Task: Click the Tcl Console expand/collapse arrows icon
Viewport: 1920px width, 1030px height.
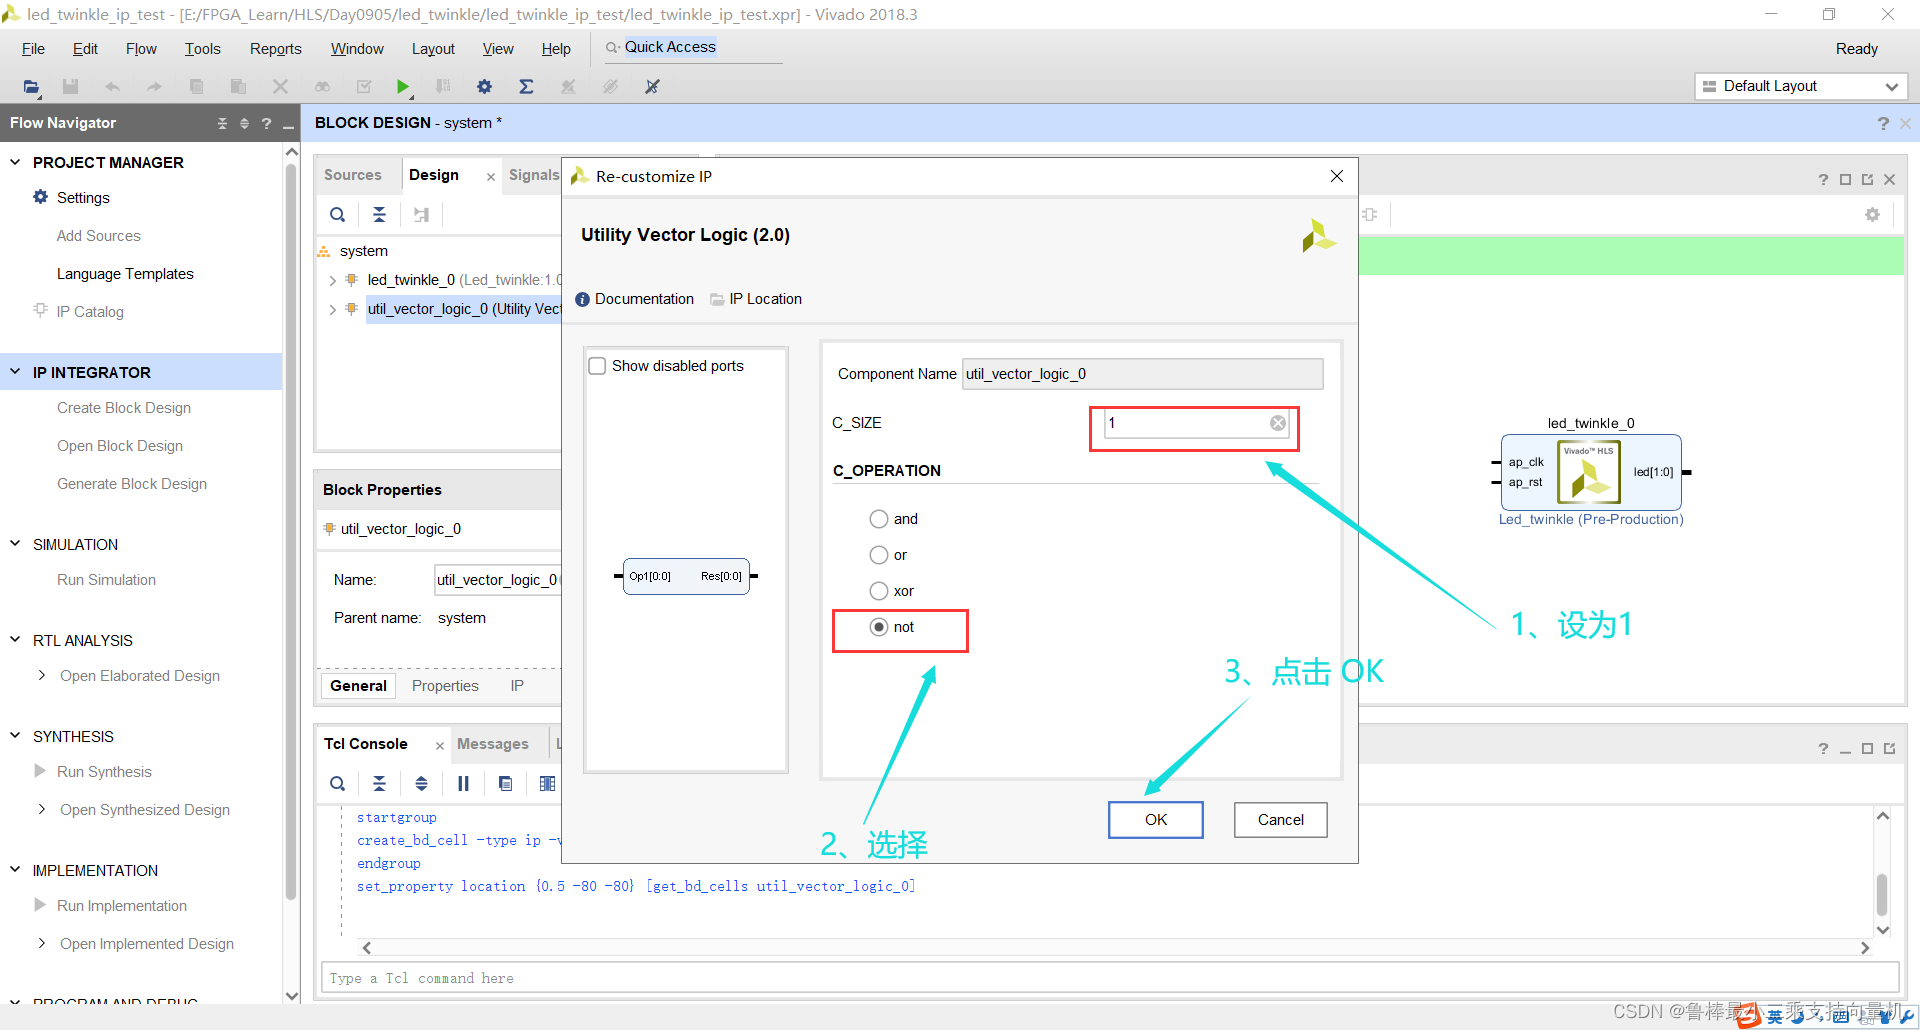Action: point(421,784)
